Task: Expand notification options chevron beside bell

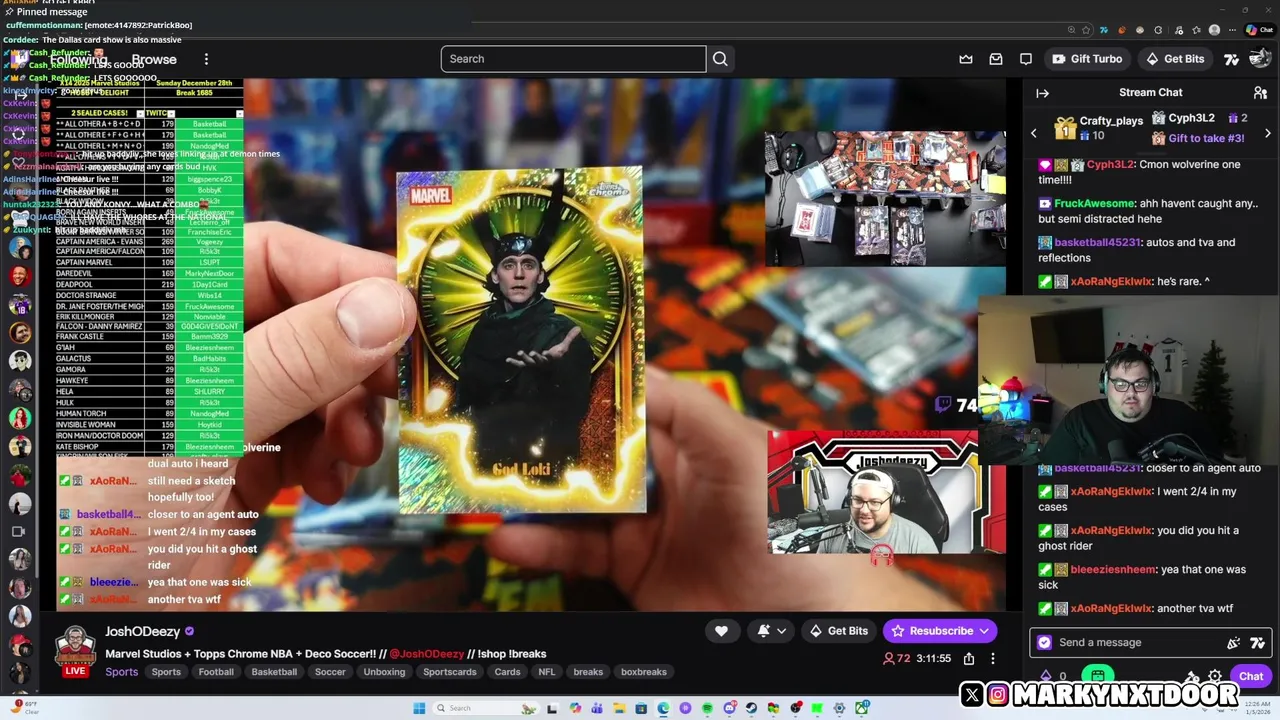Action: (782, 631)
